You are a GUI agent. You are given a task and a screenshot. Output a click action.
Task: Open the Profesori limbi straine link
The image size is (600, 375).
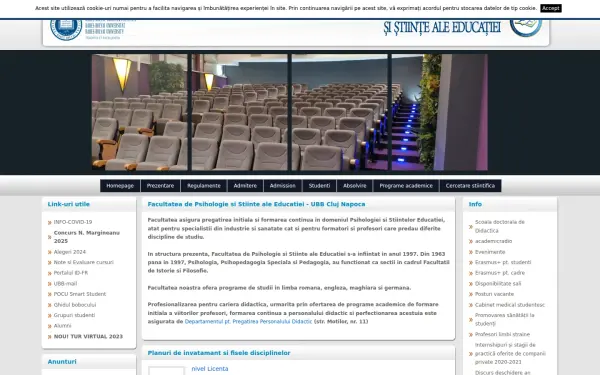tap(502, 334)
